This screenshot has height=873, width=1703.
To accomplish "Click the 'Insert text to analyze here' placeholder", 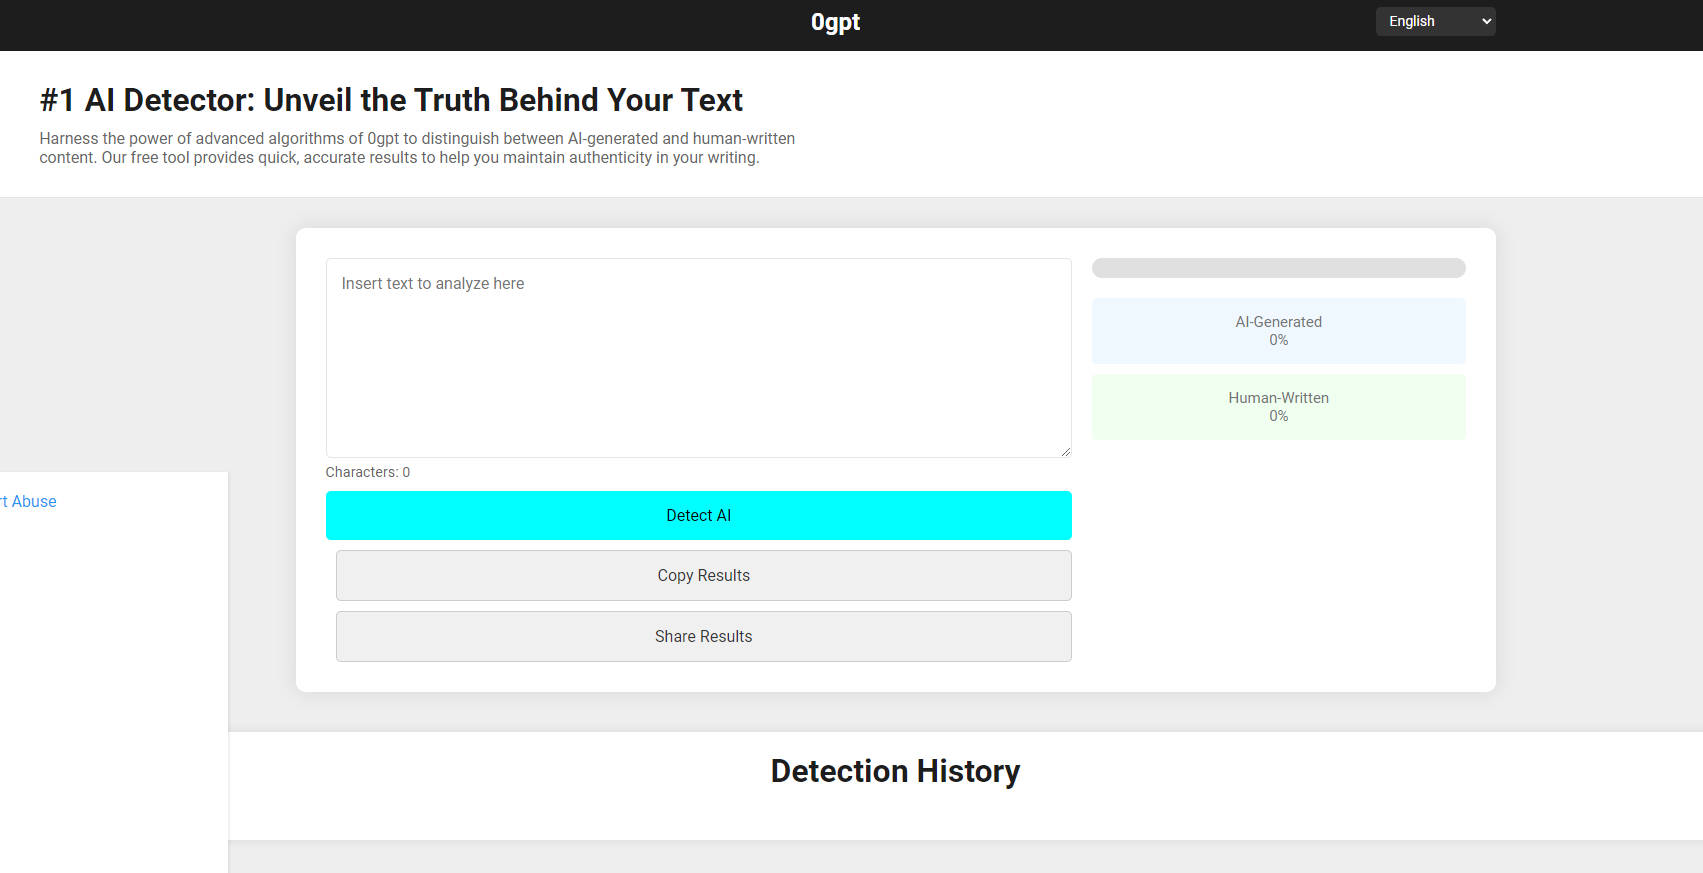I will click(432, 284).
